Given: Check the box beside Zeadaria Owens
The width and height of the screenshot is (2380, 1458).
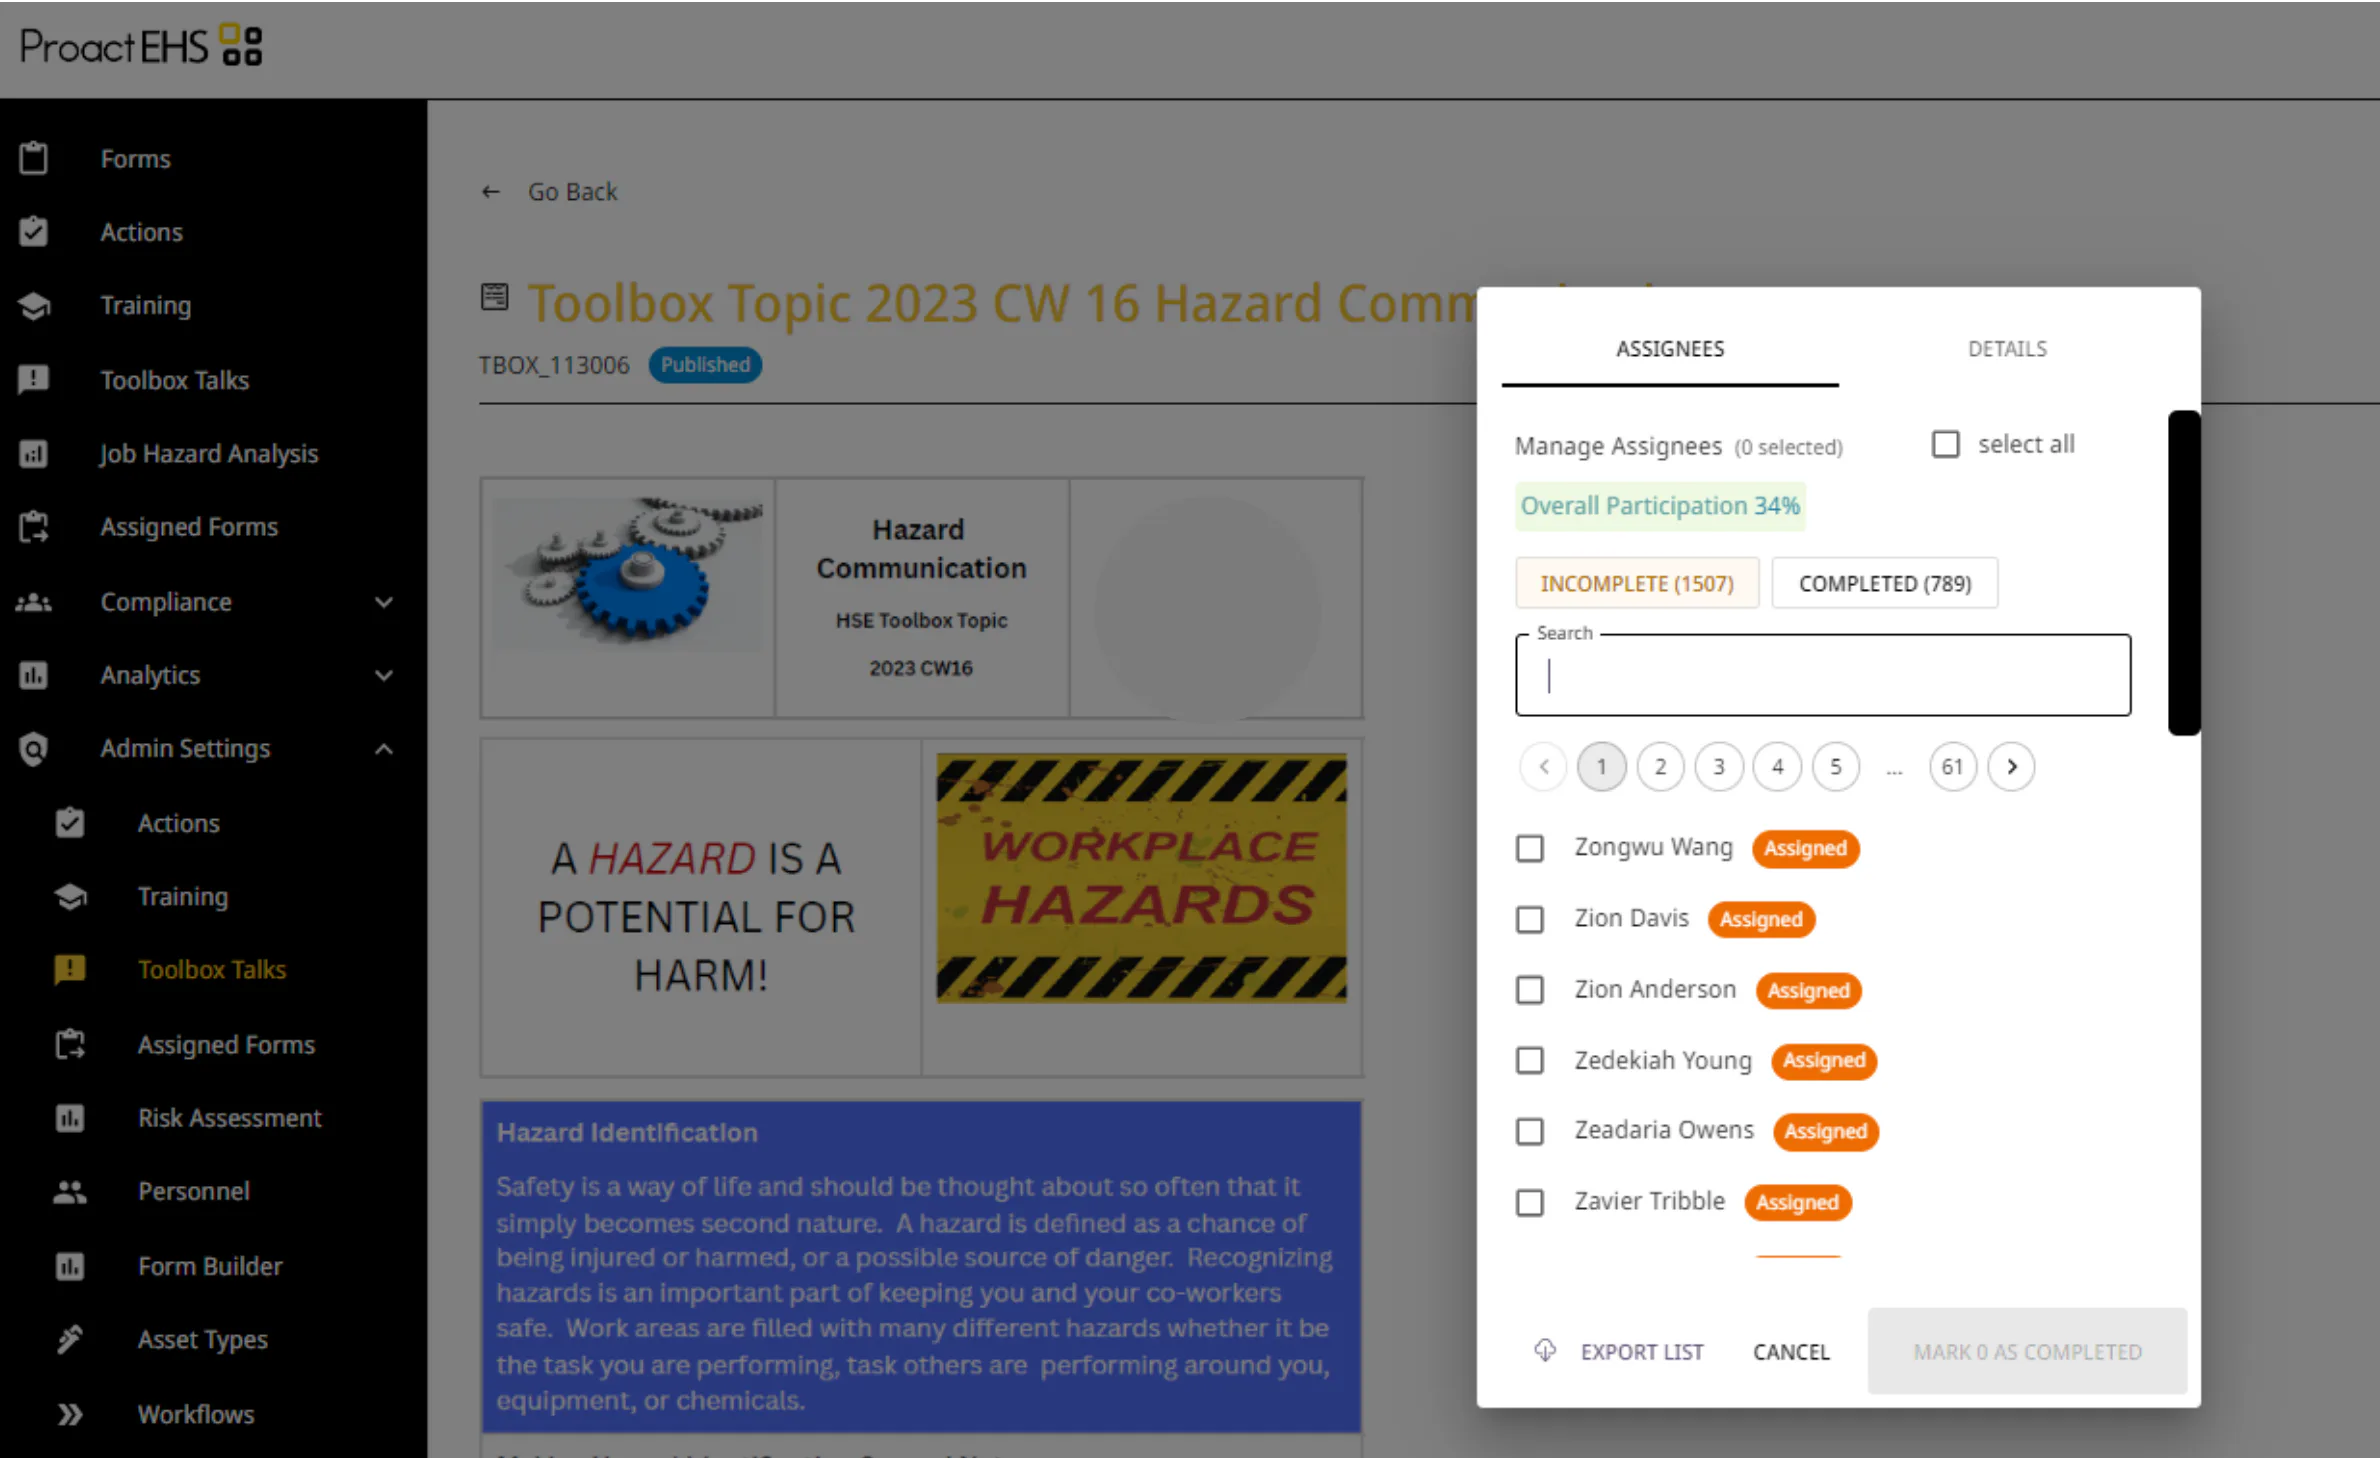Looking at the screenshot, I should [x=1530, y=1131].
